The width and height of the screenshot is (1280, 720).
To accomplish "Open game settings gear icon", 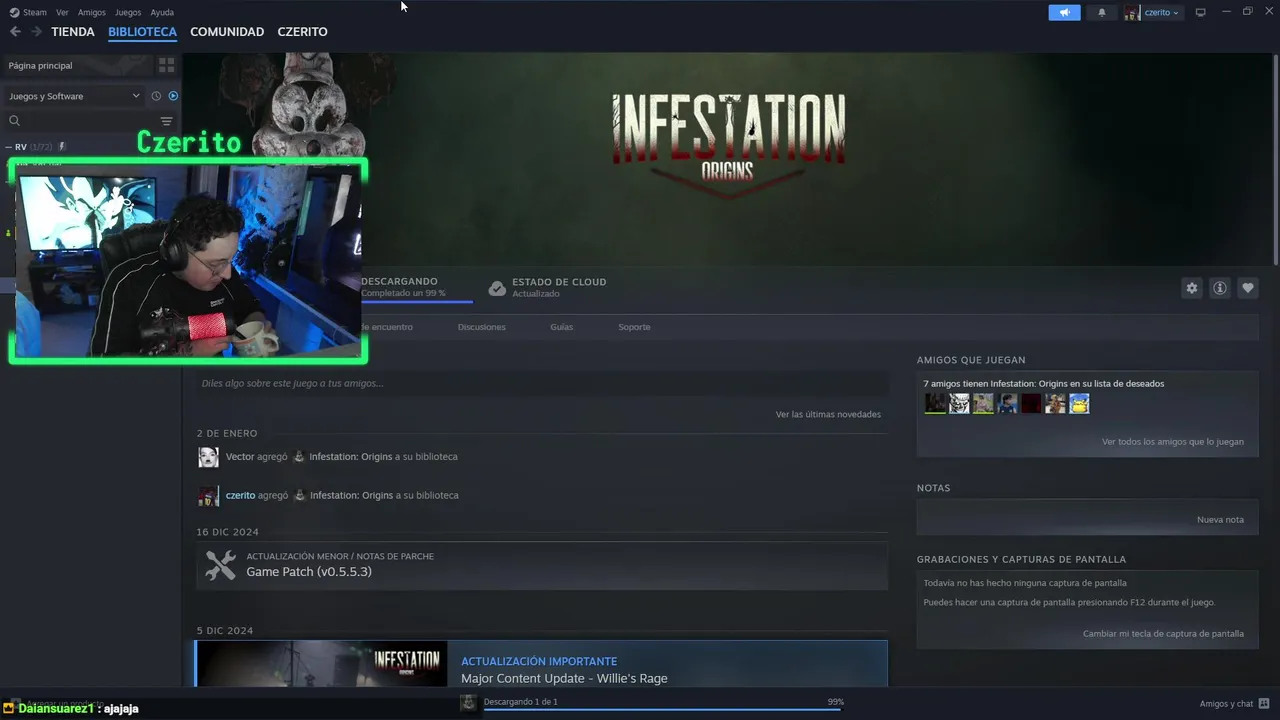I will [1191, 288].
